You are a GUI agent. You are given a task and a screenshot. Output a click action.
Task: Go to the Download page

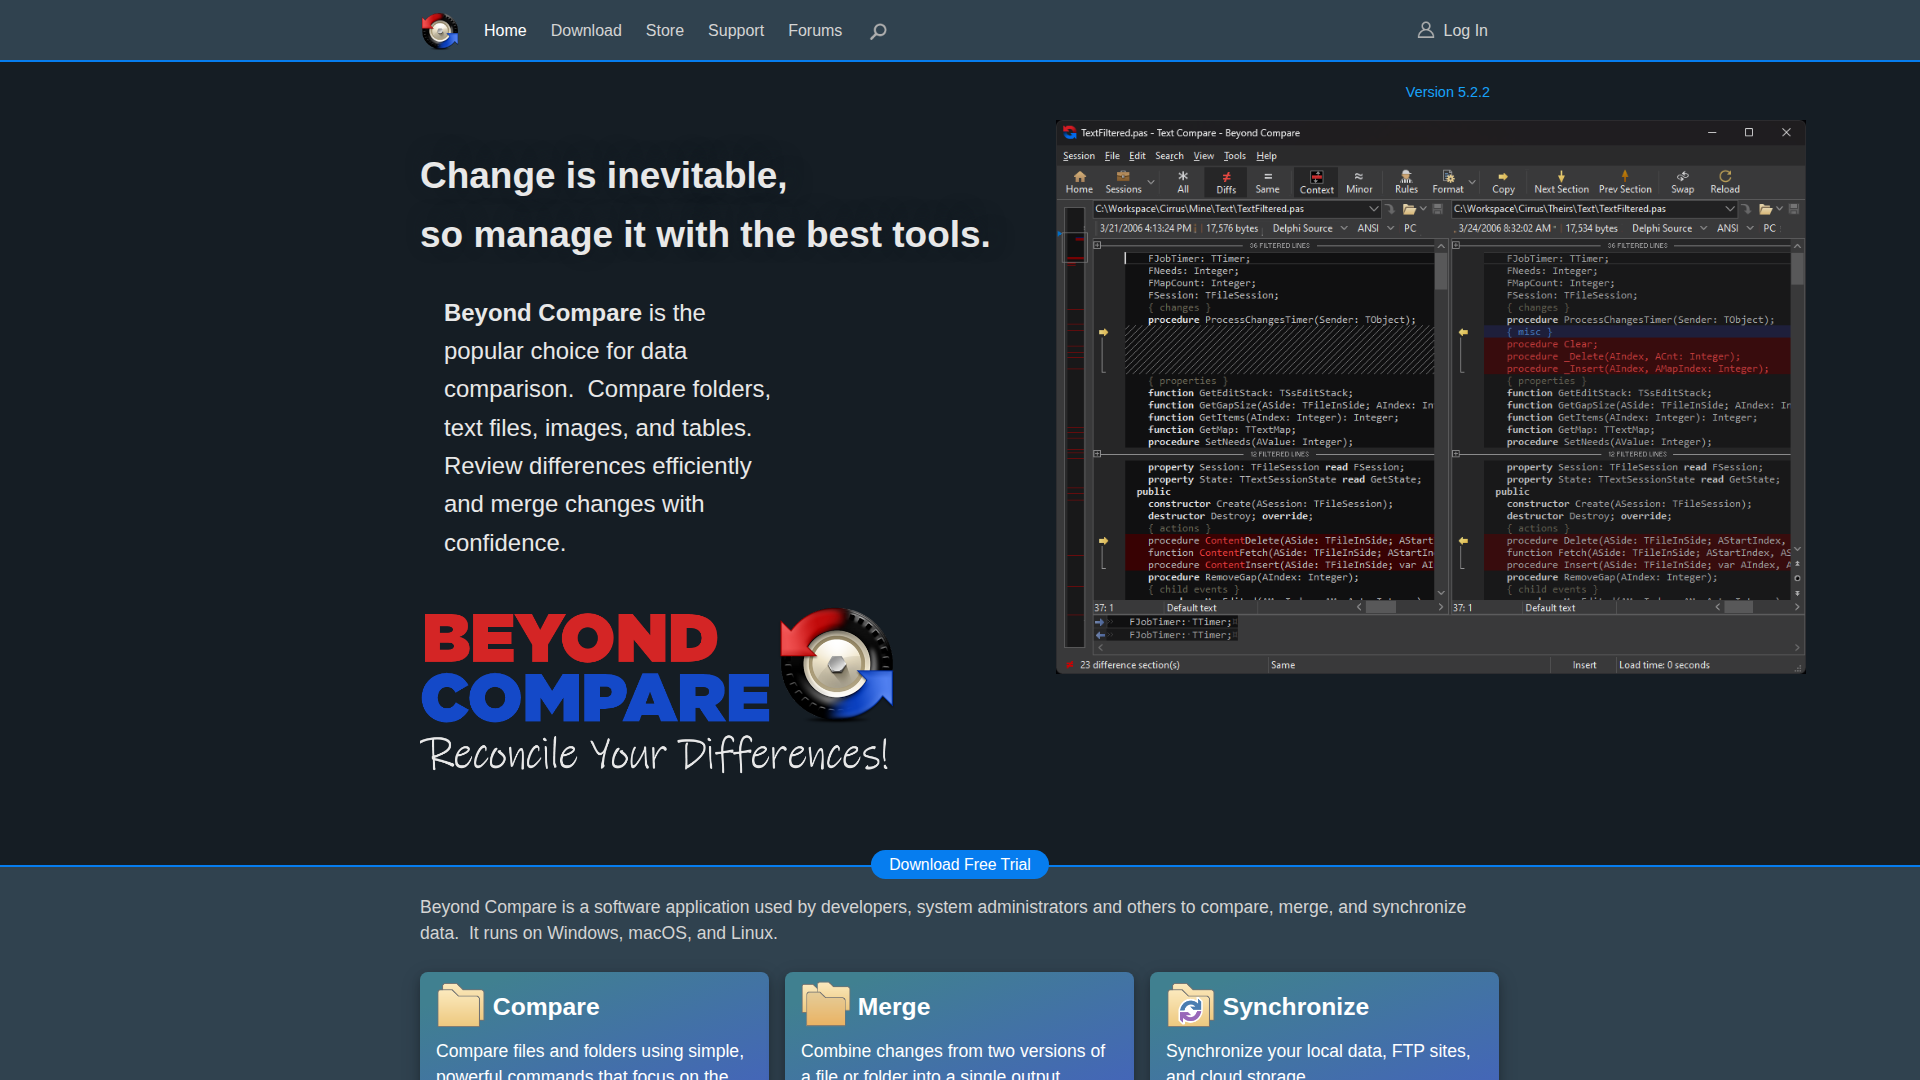click(x=586, y=31)
